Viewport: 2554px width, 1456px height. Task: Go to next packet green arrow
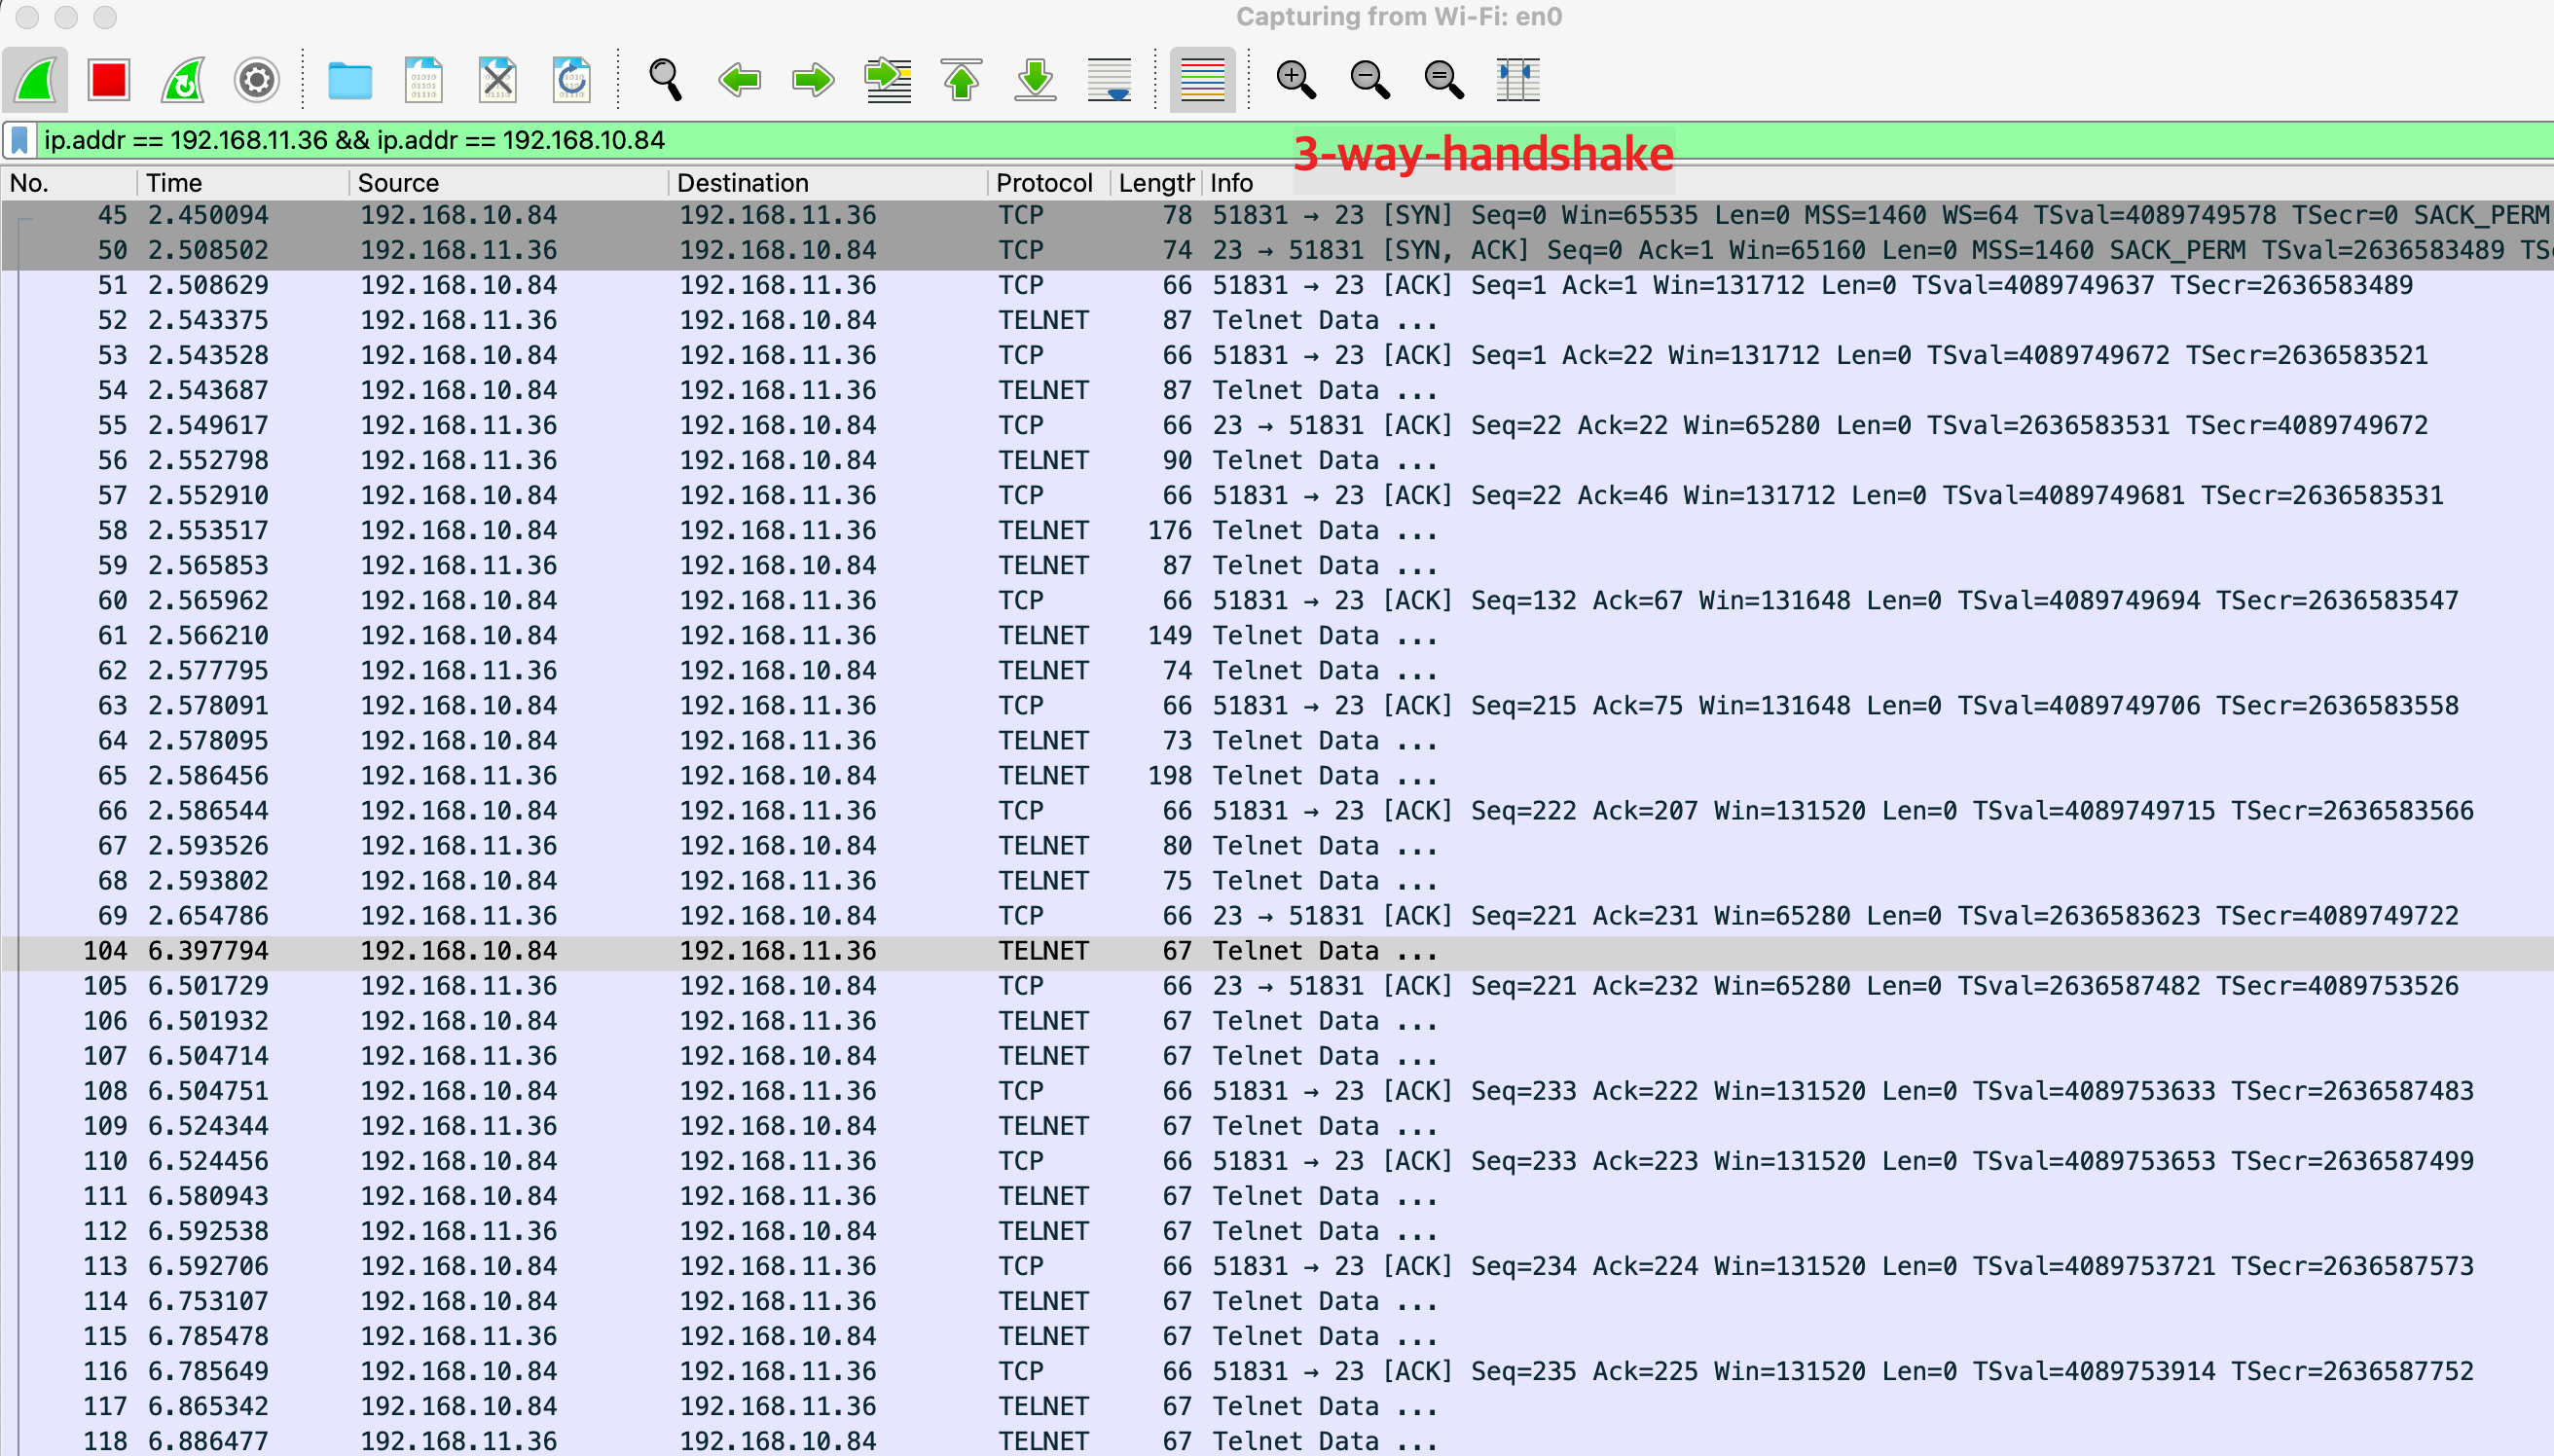(813, 80)
